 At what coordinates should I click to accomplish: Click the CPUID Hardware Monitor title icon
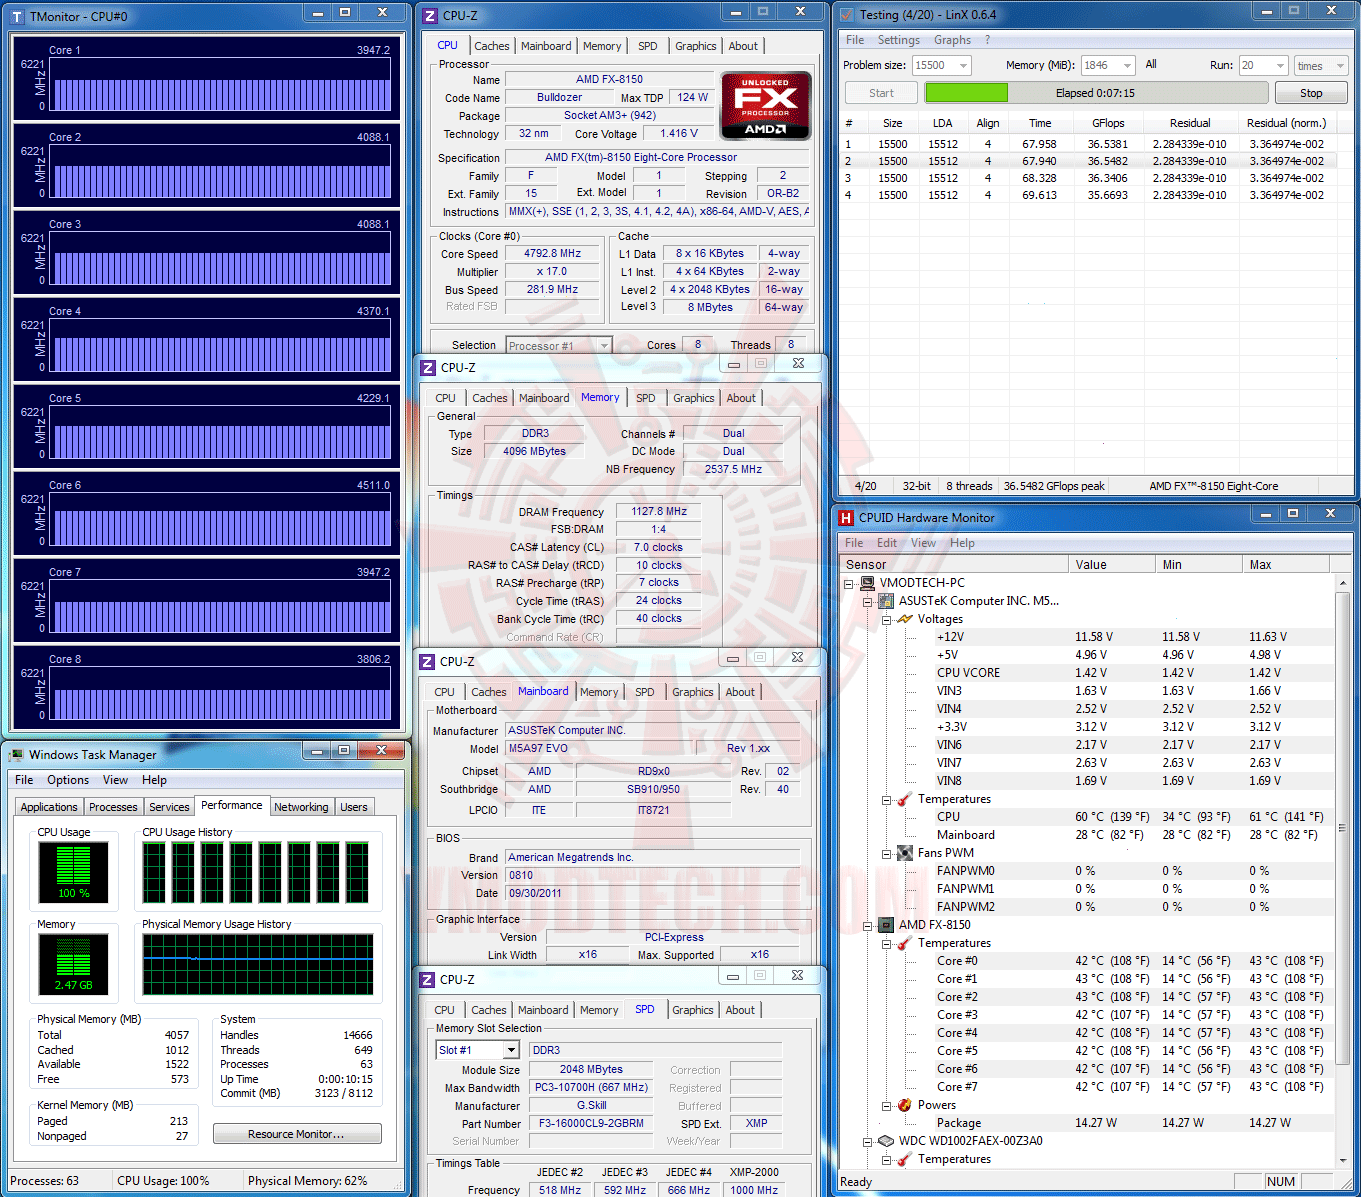[846, 518]
